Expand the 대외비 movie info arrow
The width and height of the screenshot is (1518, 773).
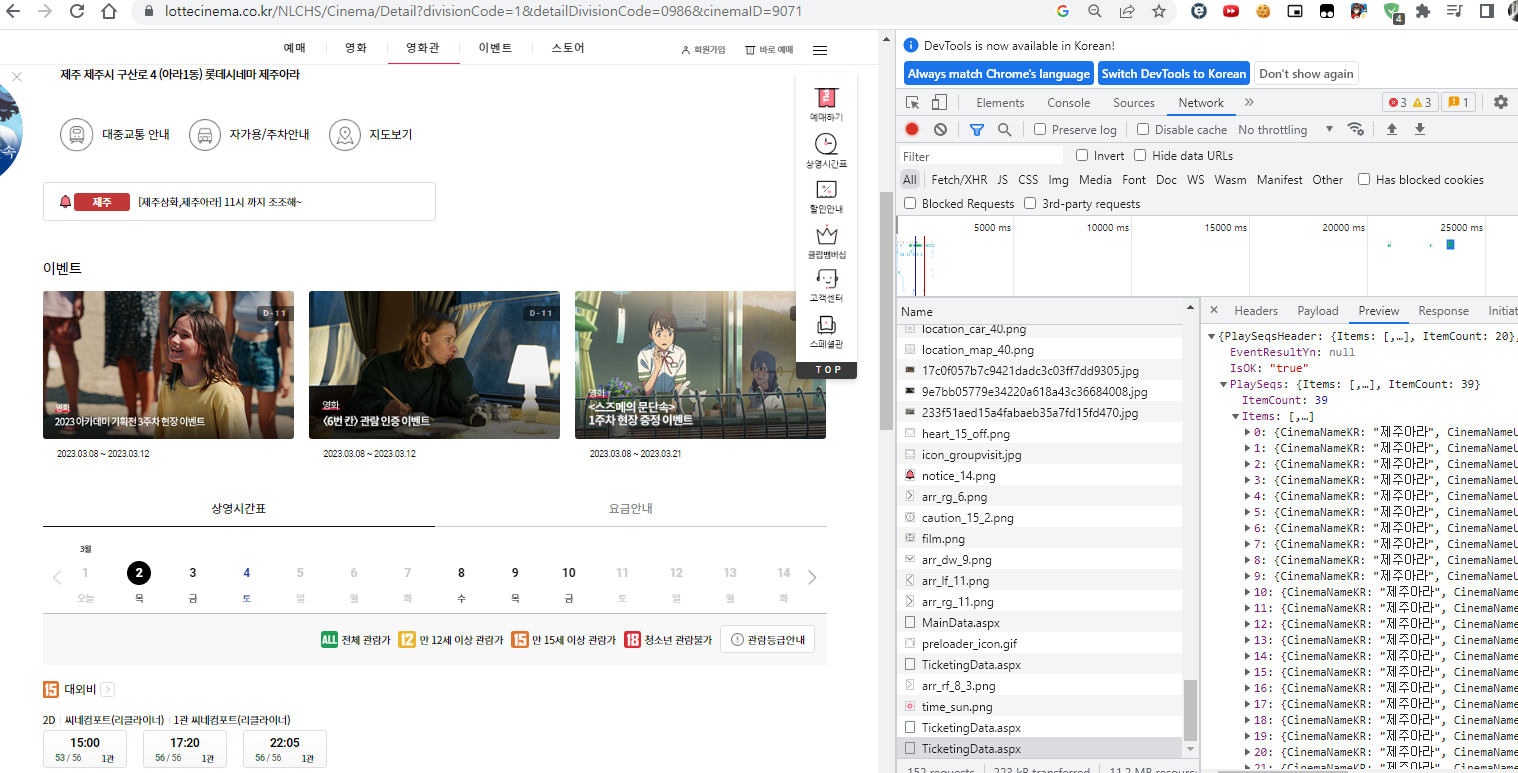point(107,689)
